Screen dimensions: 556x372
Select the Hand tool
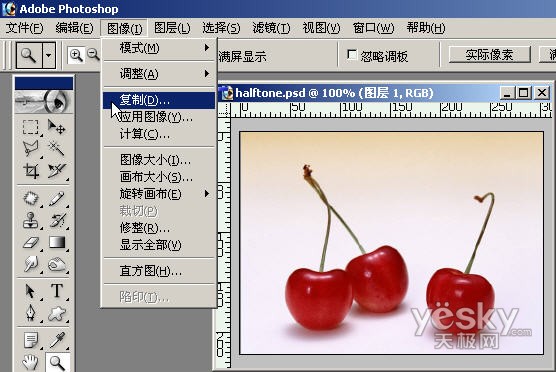(x=30, y=362)
